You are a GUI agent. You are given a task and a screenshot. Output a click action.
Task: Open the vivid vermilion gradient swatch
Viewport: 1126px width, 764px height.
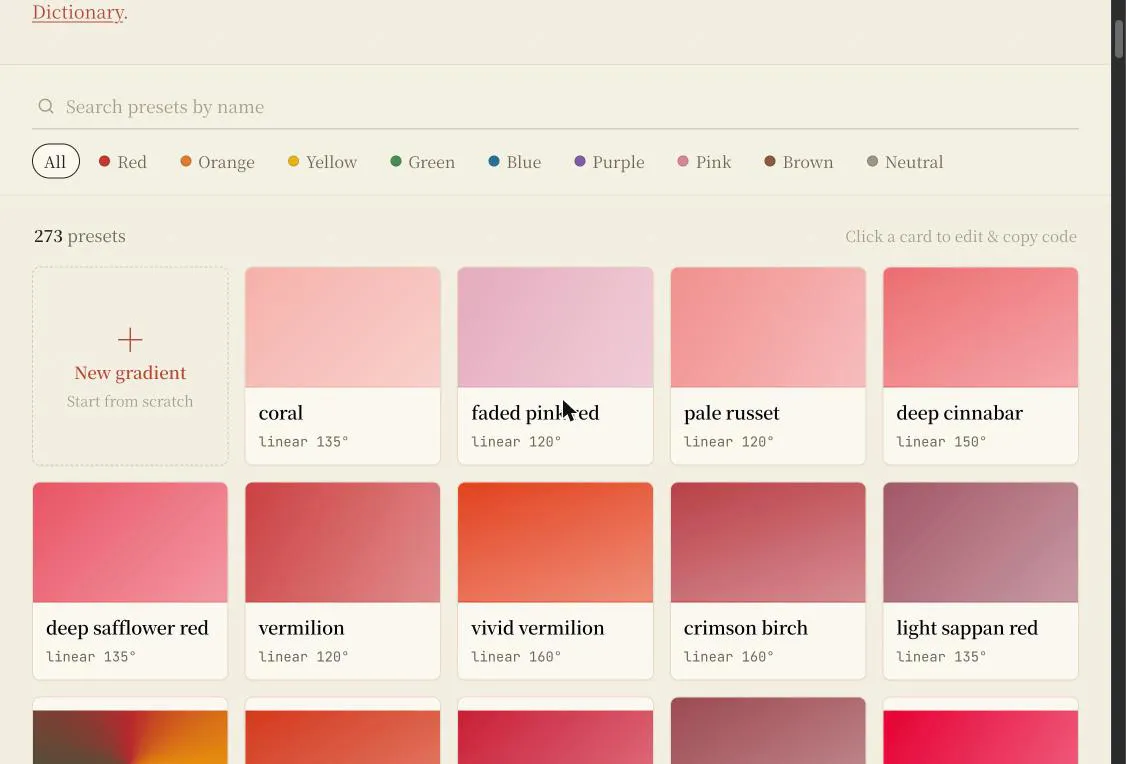(555, 542)
